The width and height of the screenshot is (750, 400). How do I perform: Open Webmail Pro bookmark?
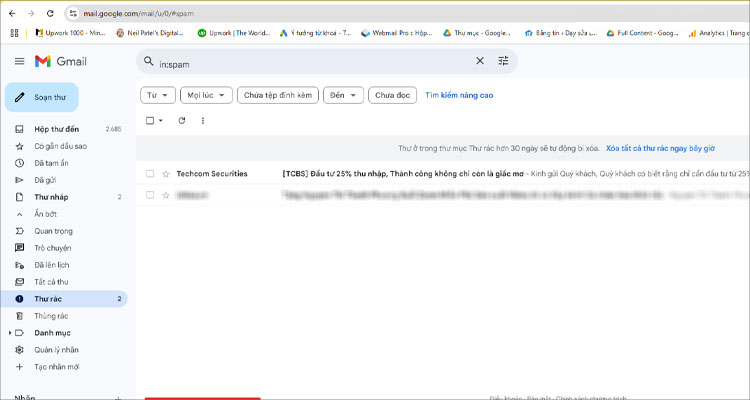point(397,33)
